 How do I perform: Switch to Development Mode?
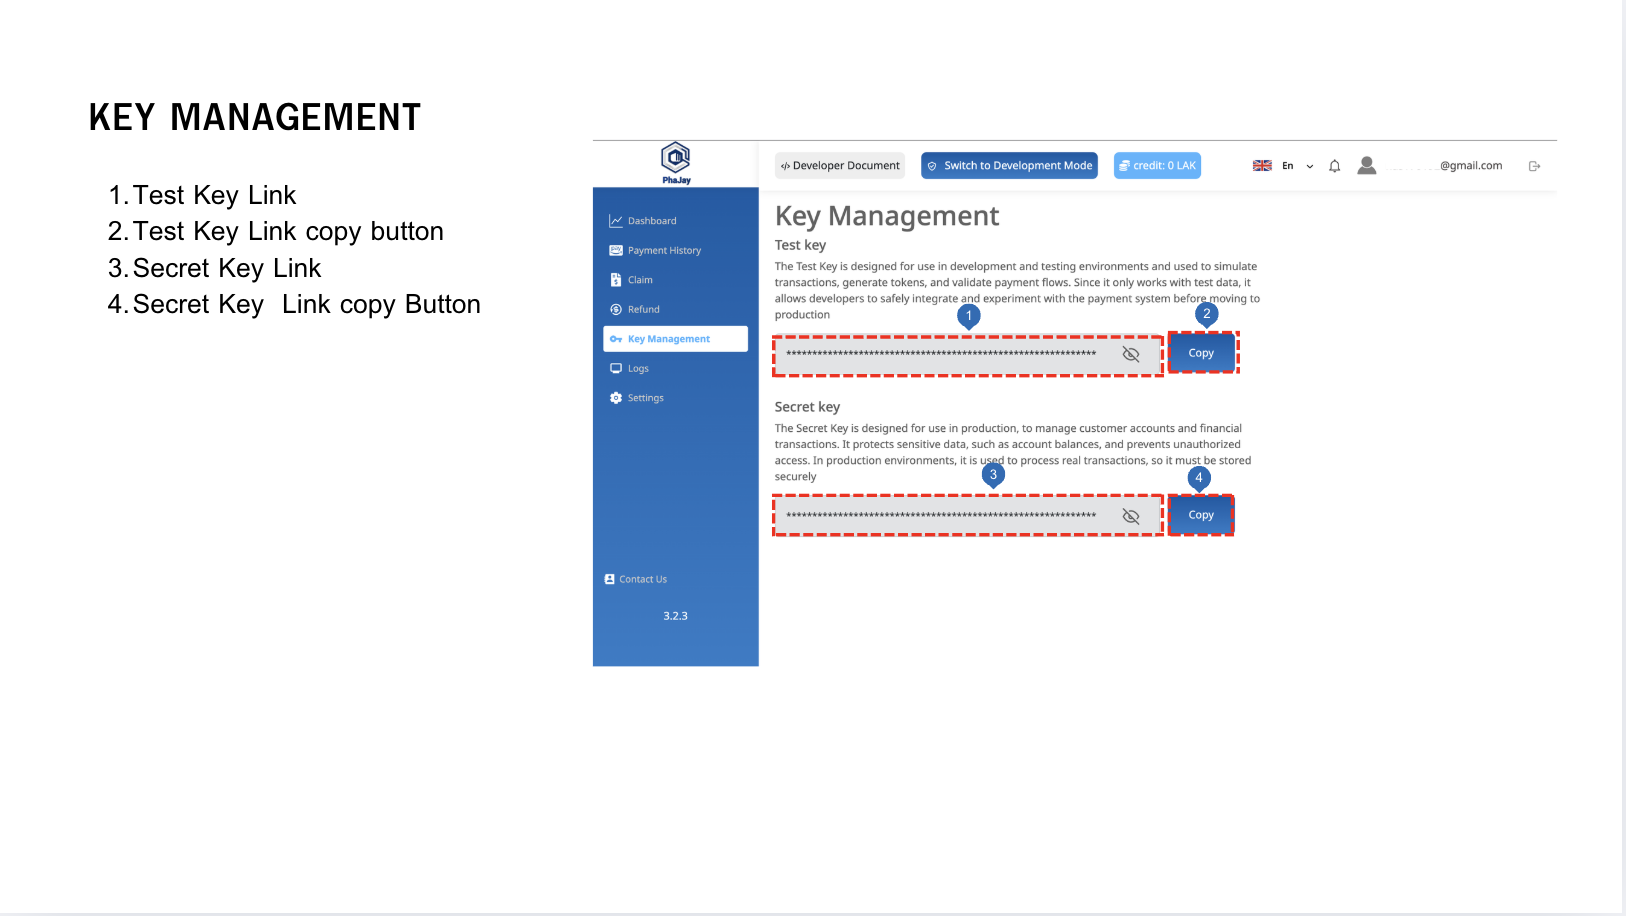pyautogui.click(x=1009, y=166)
